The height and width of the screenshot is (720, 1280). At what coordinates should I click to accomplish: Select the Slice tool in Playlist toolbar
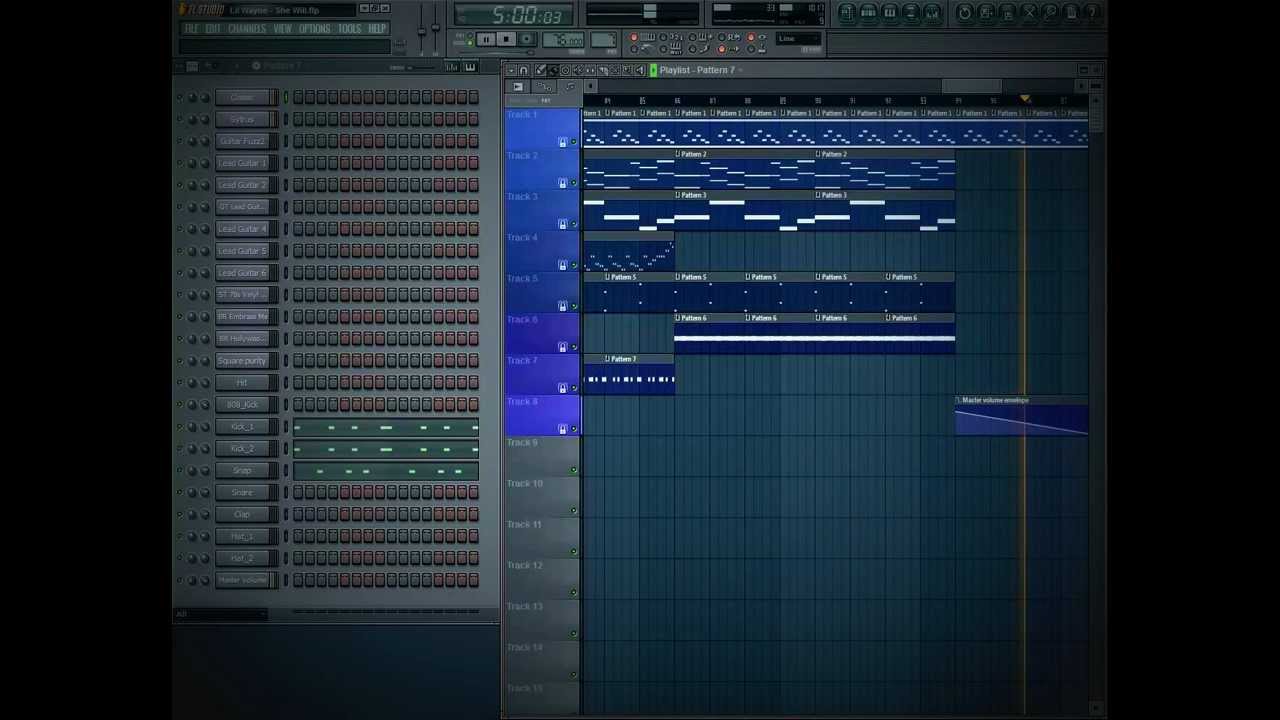tap(602, 70)
